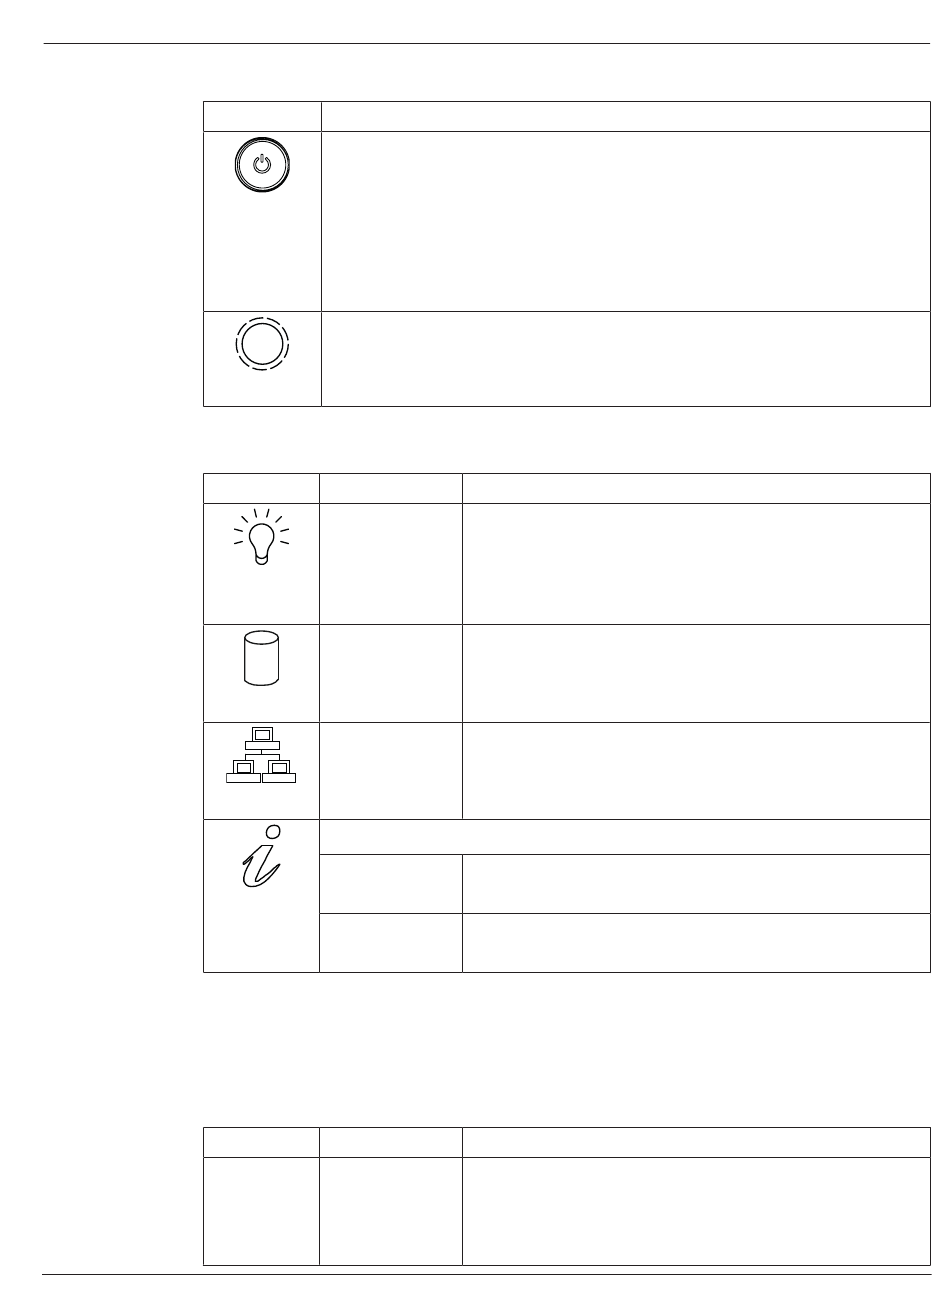Click the power button icon
This screenshot has width=950, height=1301.
click(262, 163)
